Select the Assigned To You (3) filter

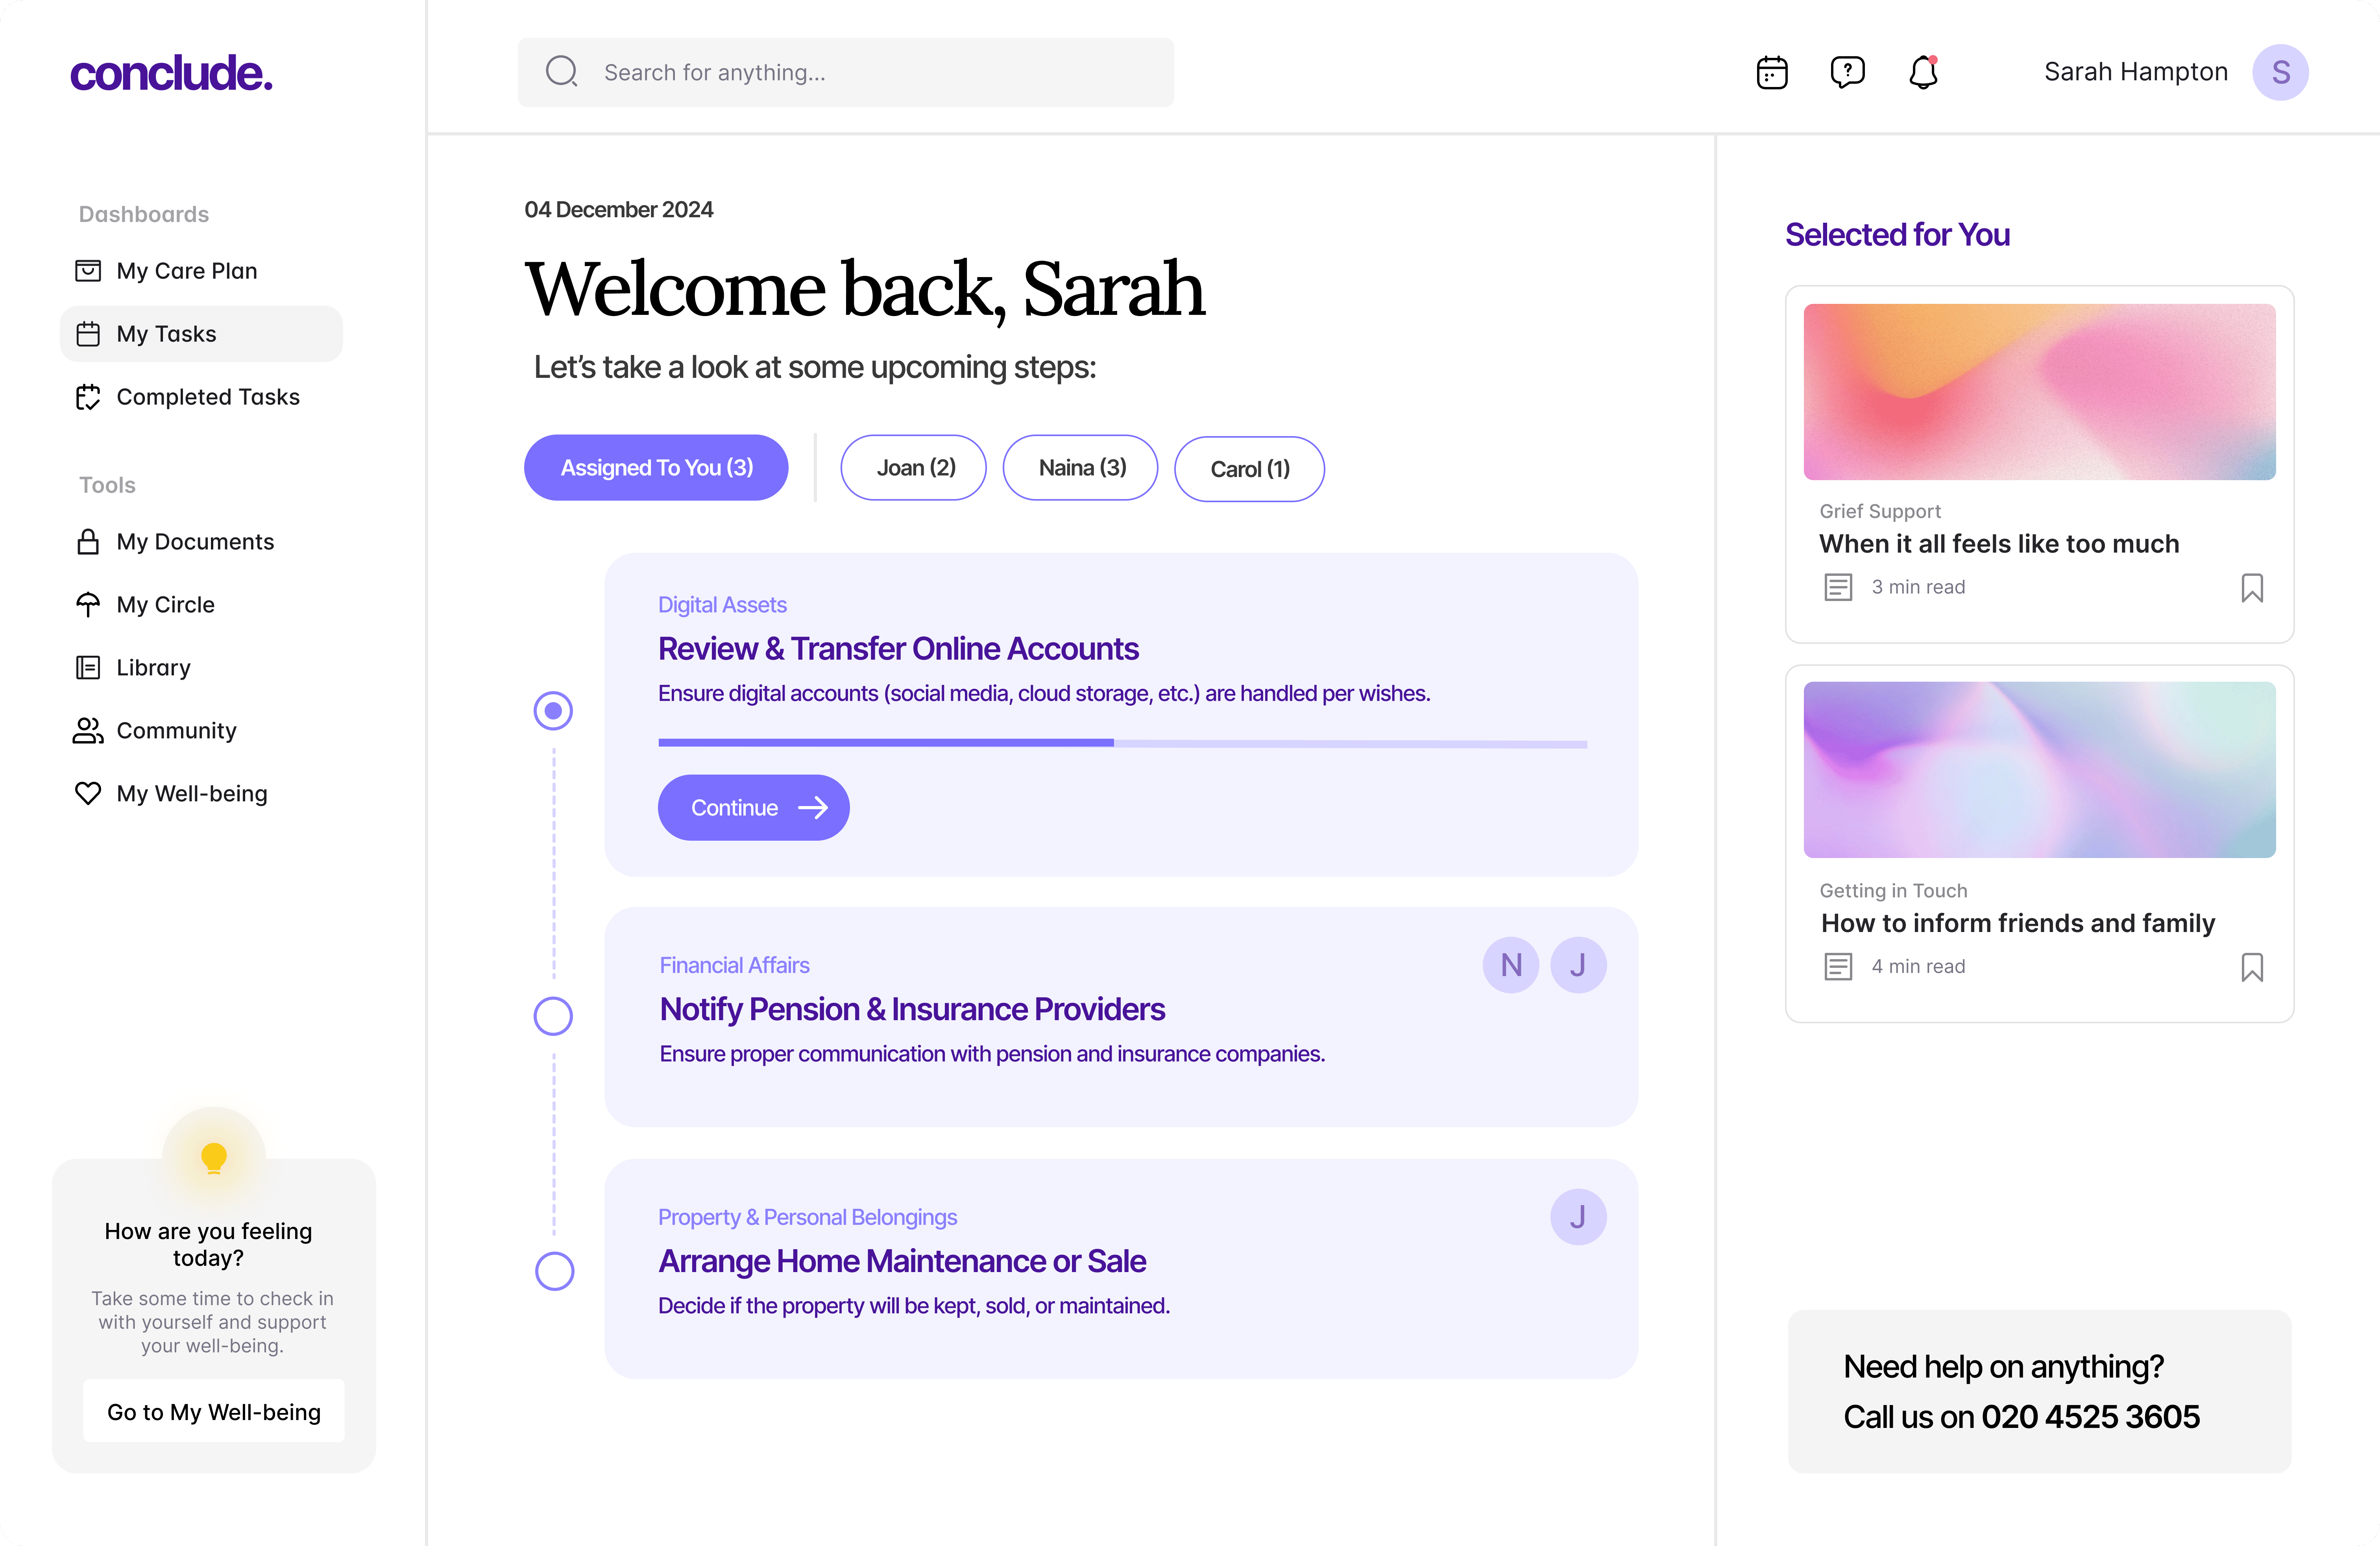tap(656, 467)
